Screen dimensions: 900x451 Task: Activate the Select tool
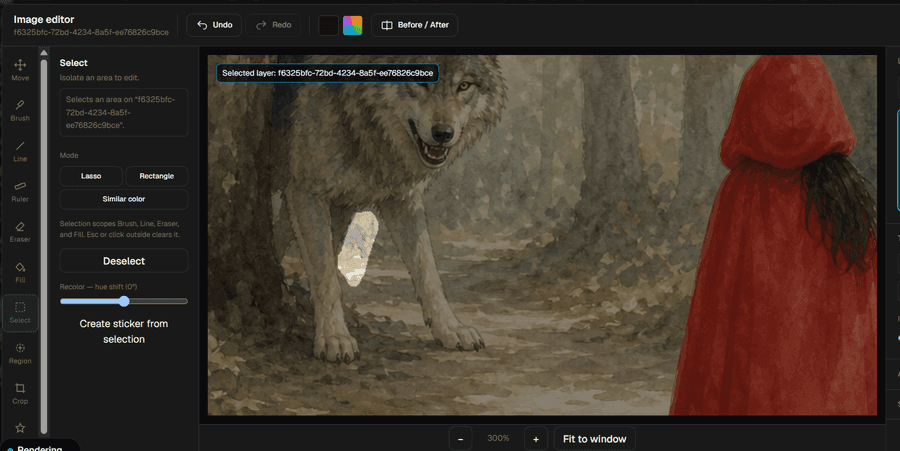(x=20, y=313)
